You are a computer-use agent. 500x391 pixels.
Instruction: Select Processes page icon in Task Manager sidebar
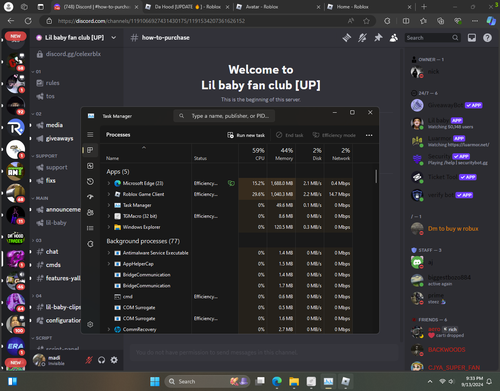(x=90, y=150)
